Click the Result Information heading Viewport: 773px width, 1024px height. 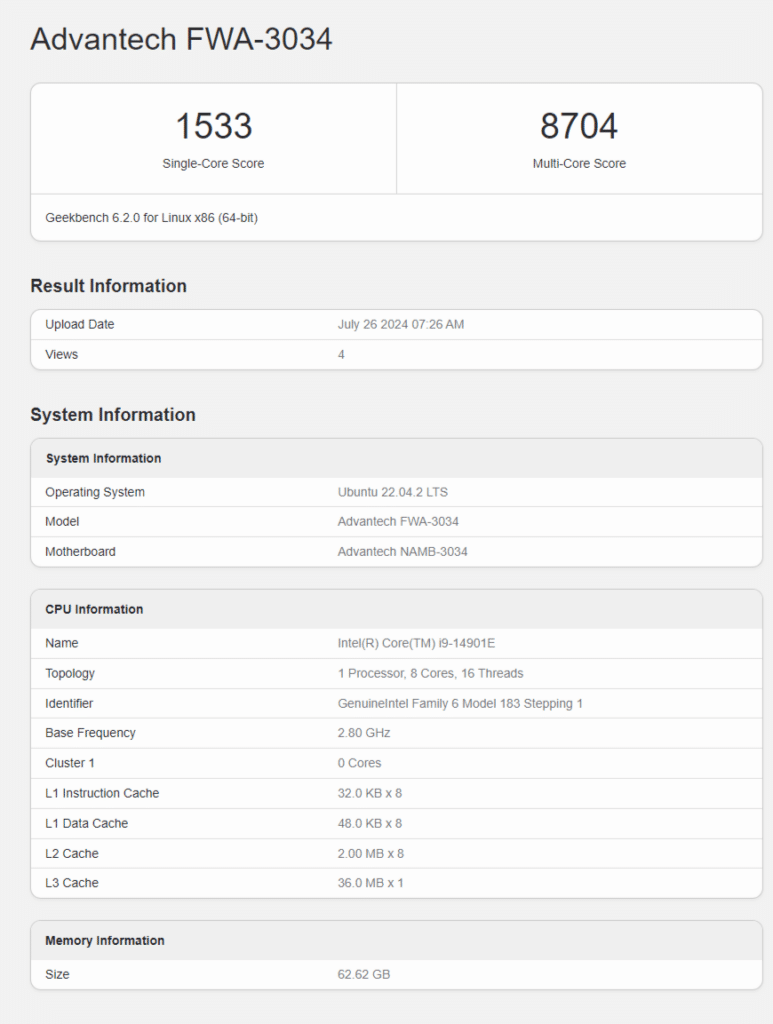click(108, 285)
